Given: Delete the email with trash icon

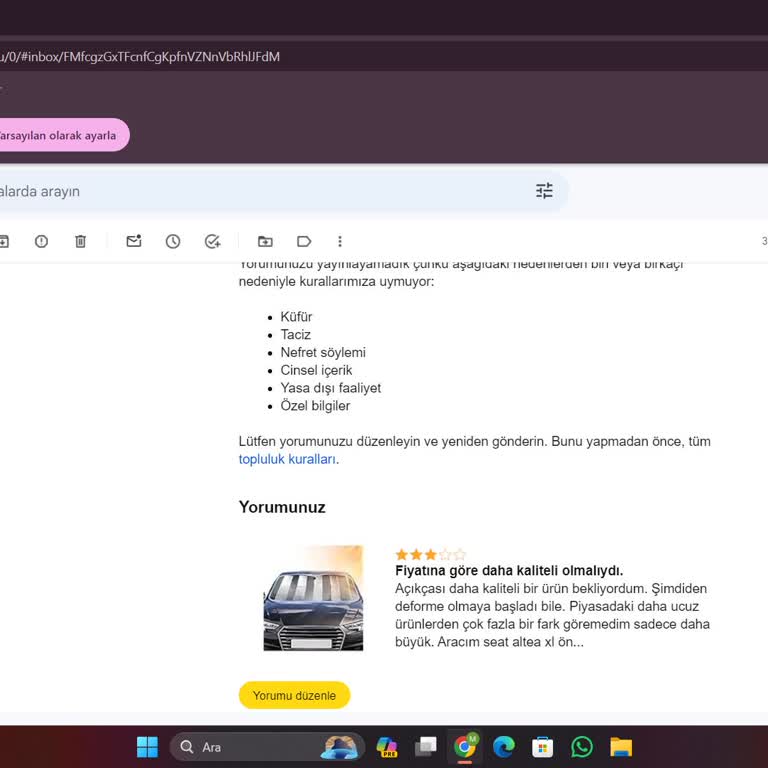Looking at the screenshot, I should tap(80, 241).
